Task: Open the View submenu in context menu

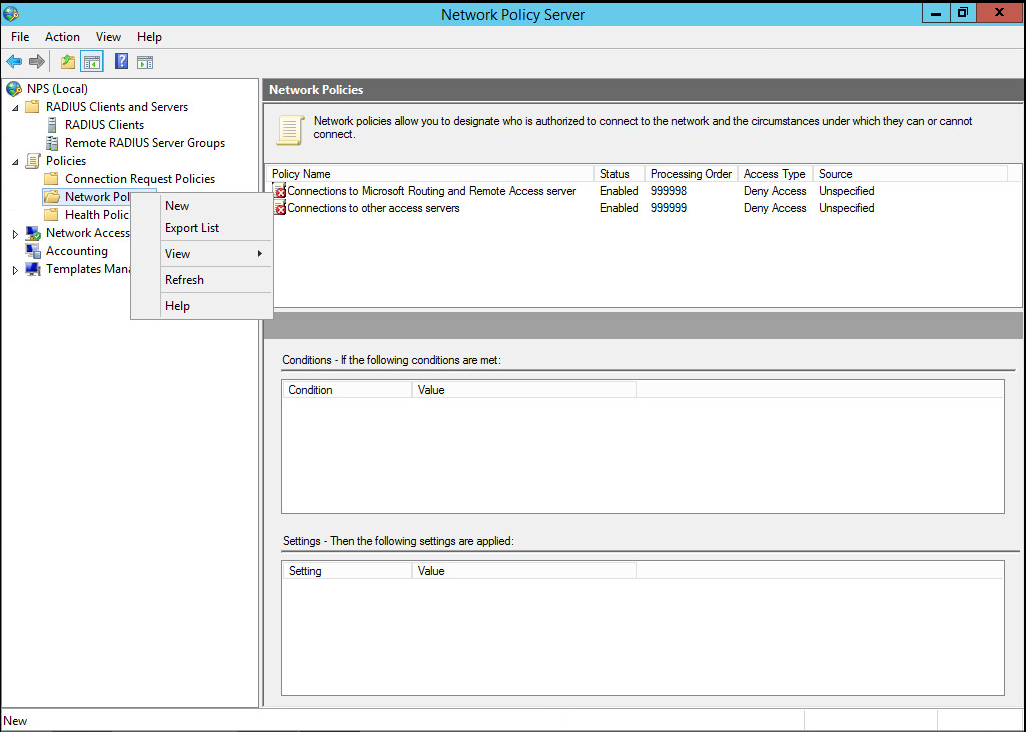Action: pyautogui.click(x=178, y=254)
